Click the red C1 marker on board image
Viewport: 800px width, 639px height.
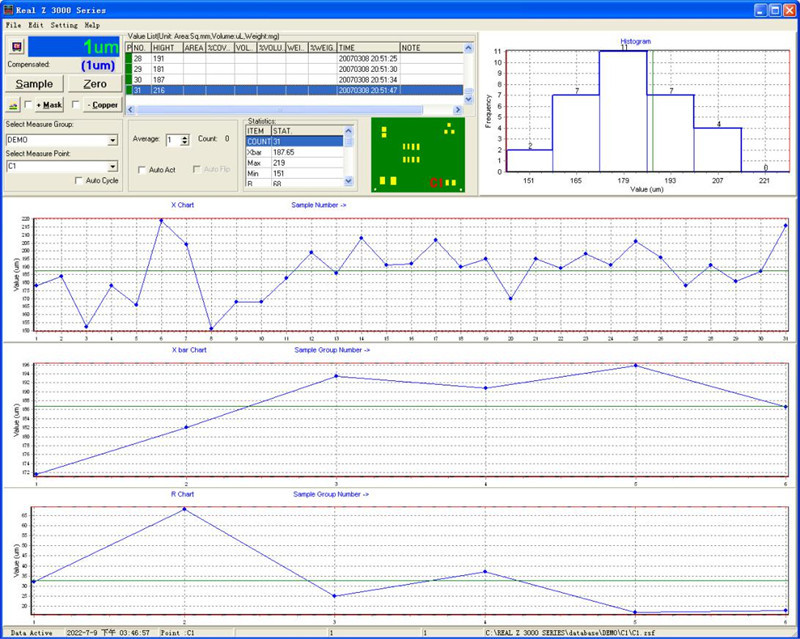pyautogui.click(x=436, y=183)
